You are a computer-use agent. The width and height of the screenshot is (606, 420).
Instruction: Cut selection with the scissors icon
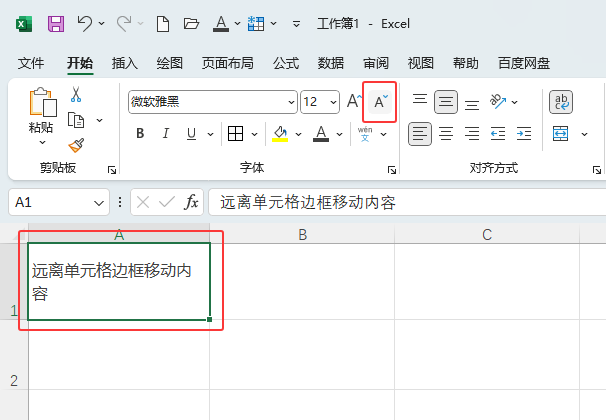coord(76,95)
